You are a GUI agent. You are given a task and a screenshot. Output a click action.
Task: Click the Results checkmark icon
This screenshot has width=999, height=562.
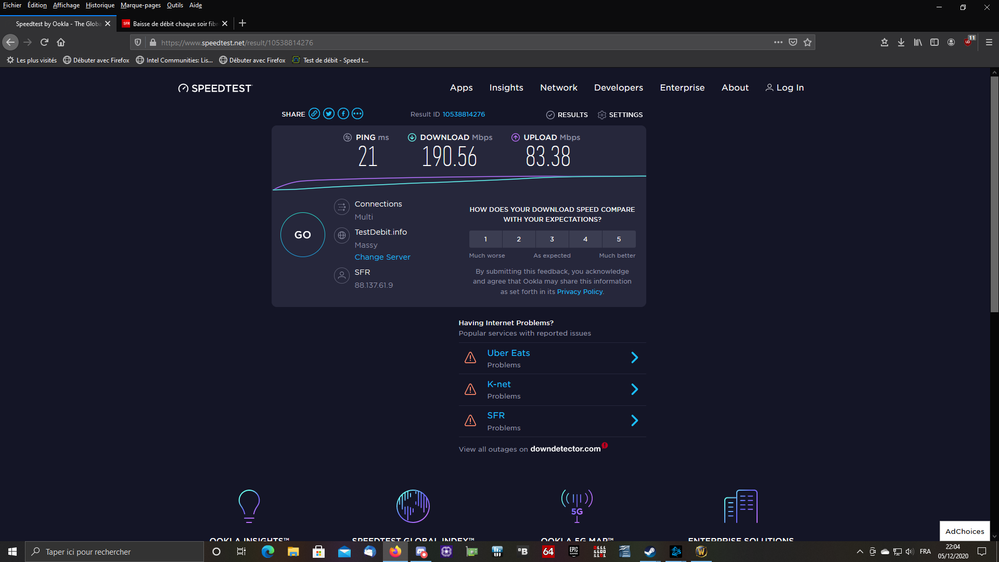(x=550, y=115)
